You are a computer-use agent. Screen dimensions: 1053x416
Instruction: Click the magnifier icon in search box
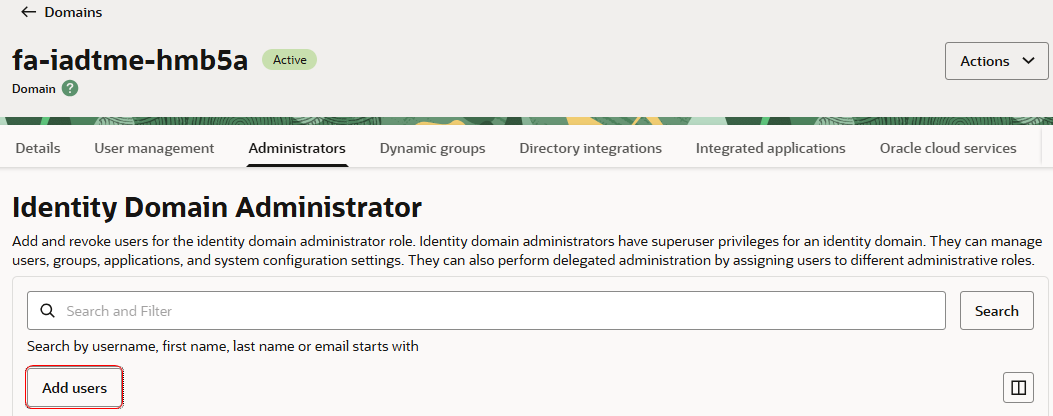[x=47, y=311]
